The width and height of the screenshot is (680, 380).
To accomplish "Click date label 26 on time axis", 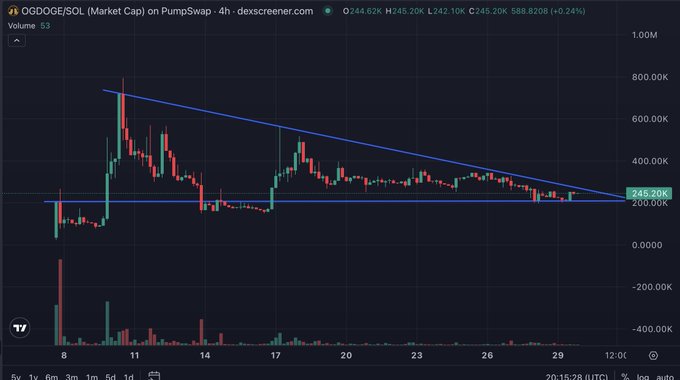I will coord(487,356).
